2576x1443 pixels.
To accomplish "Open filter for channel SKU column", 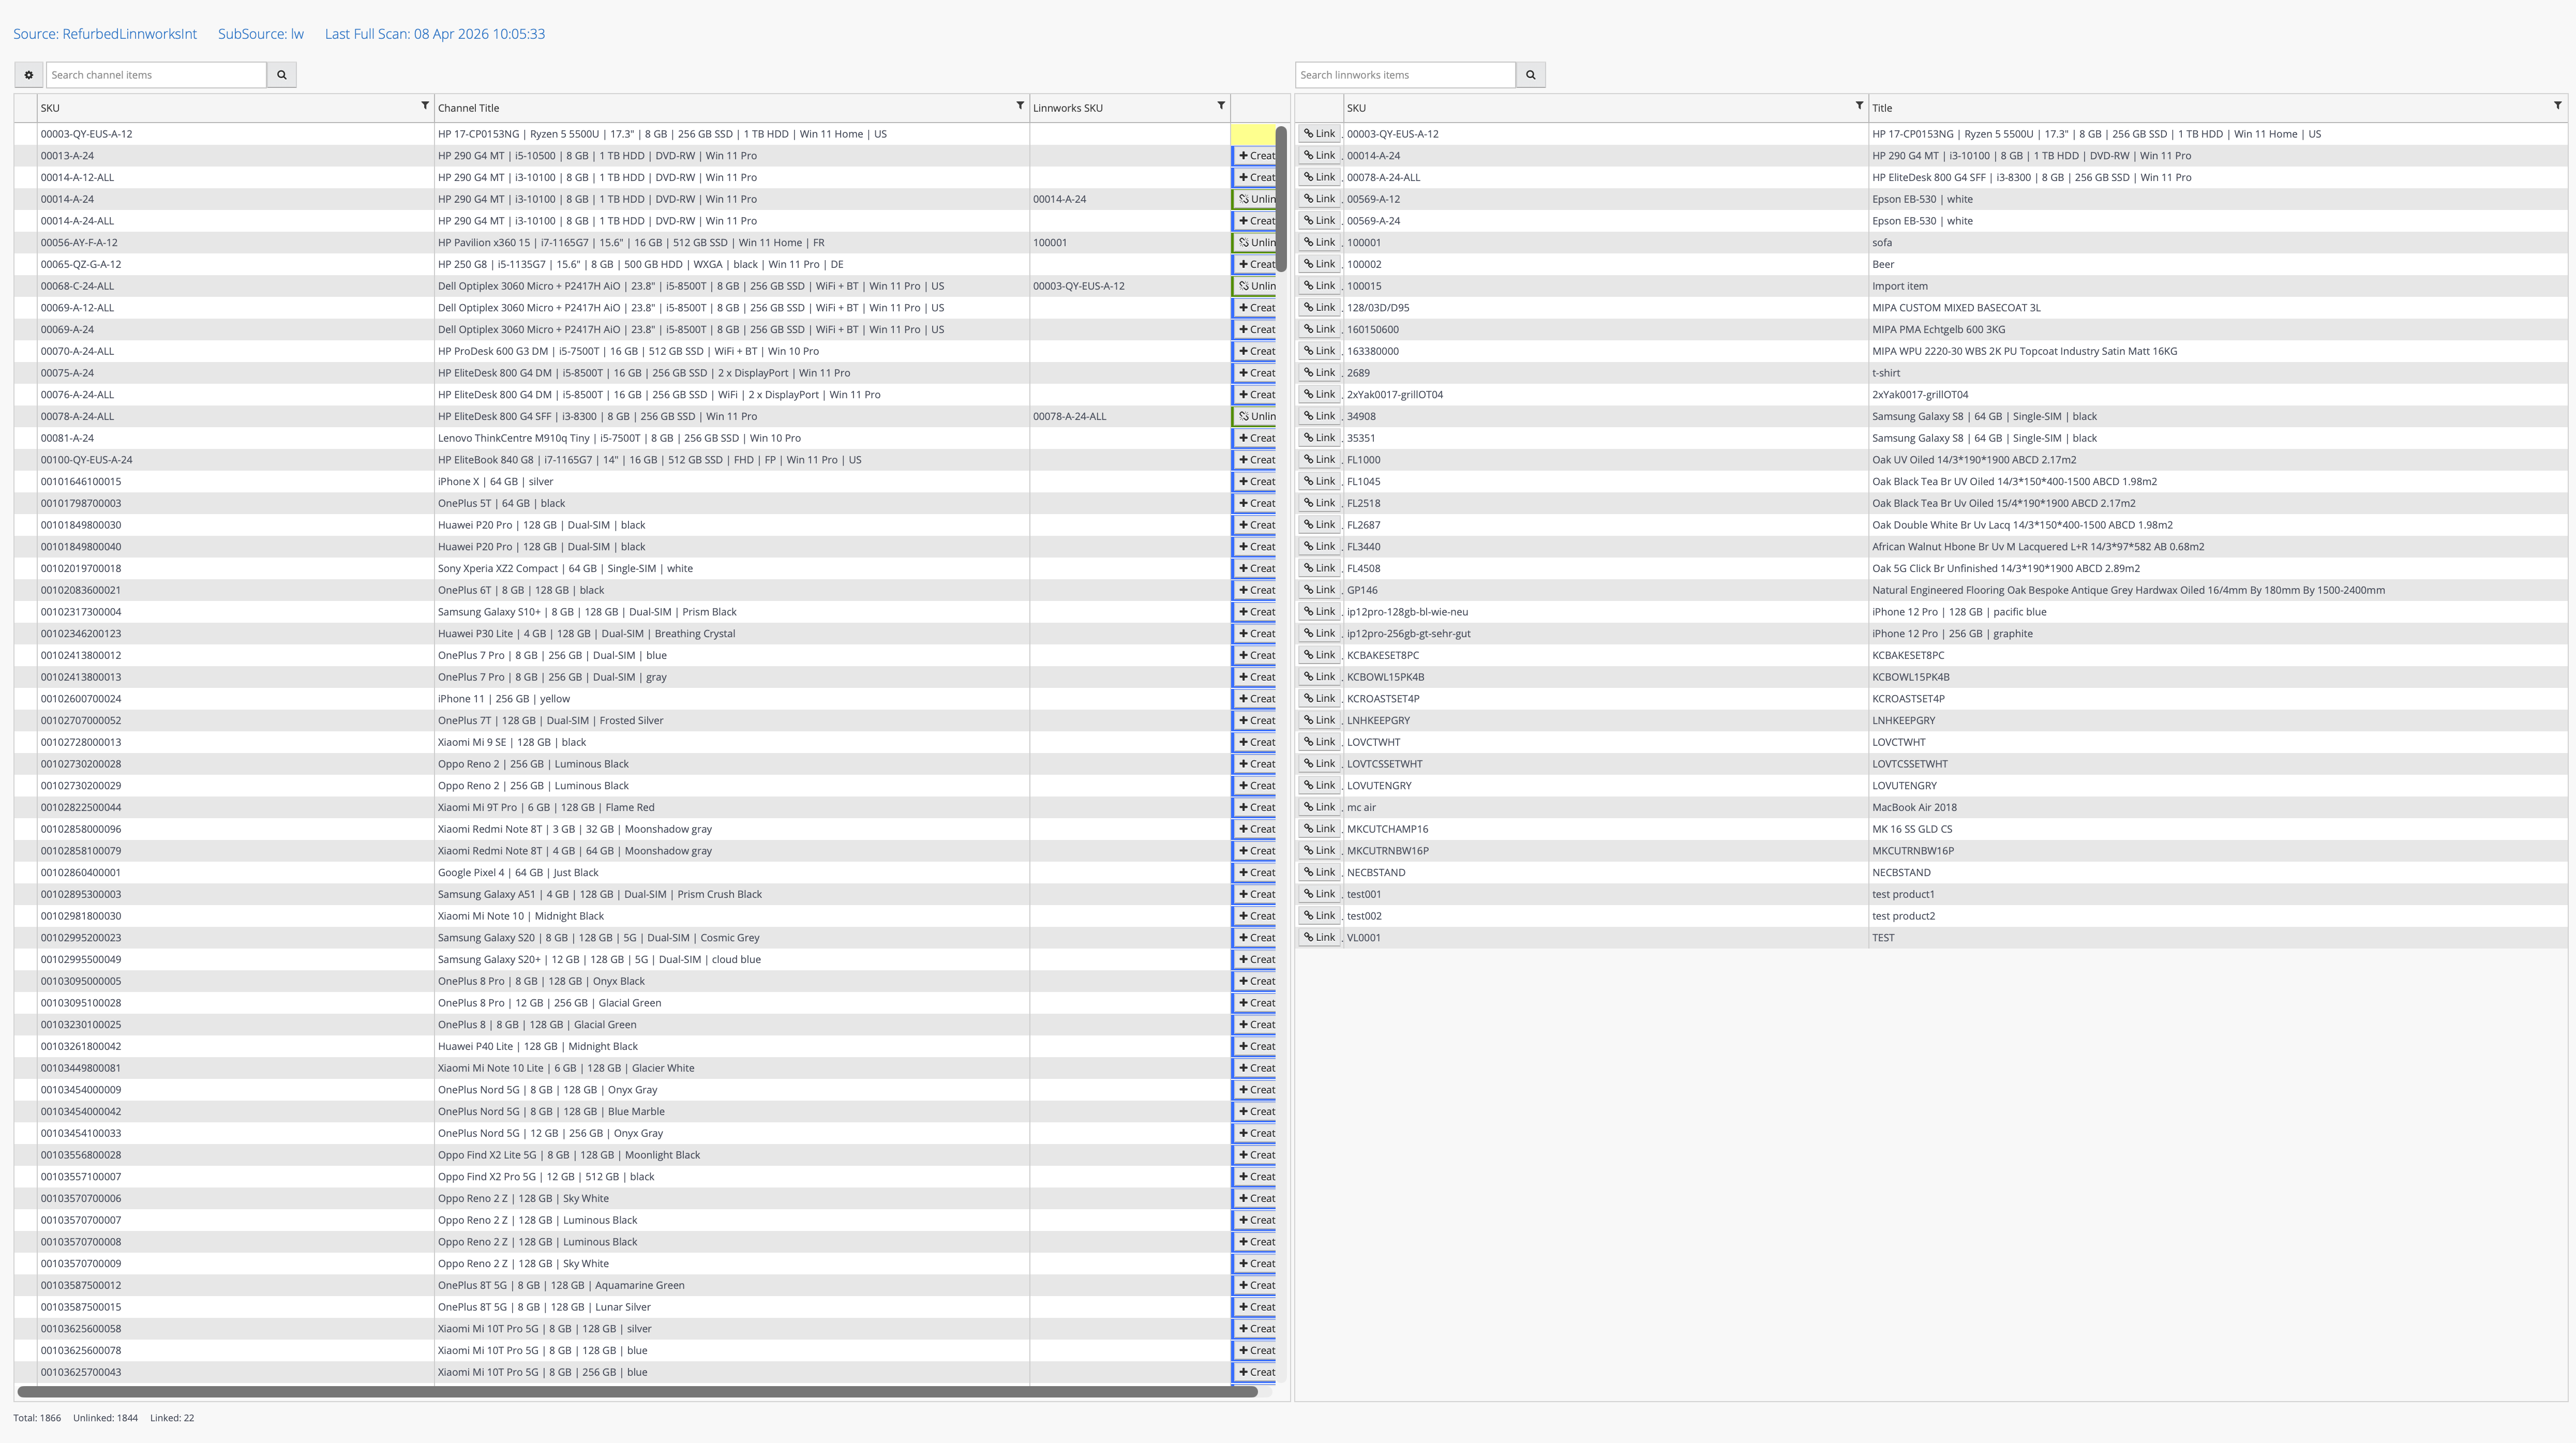I will click(x=425, y=106).
